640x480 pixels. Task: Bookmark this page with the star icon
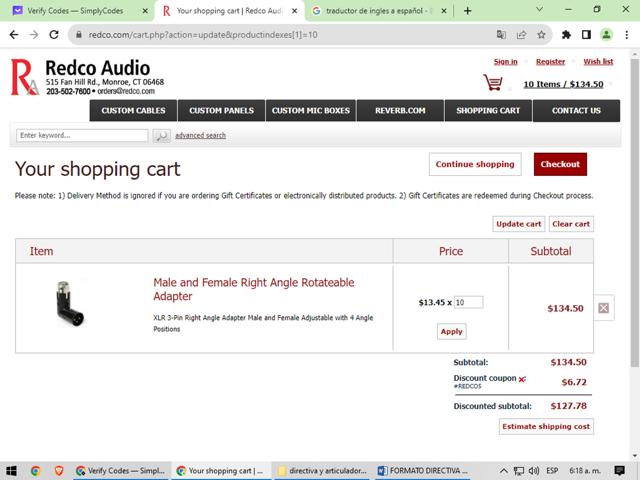click(x=541, y=35)
